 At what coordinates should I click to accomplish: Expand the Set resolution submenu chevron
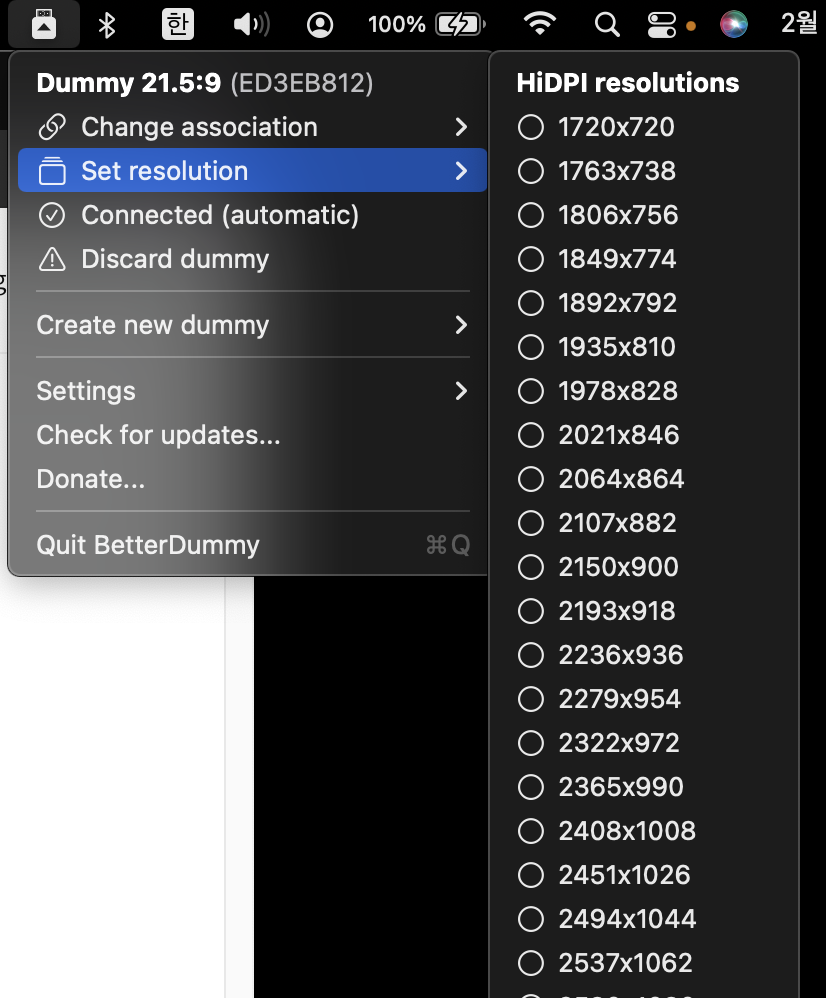(x=461, y=171)
